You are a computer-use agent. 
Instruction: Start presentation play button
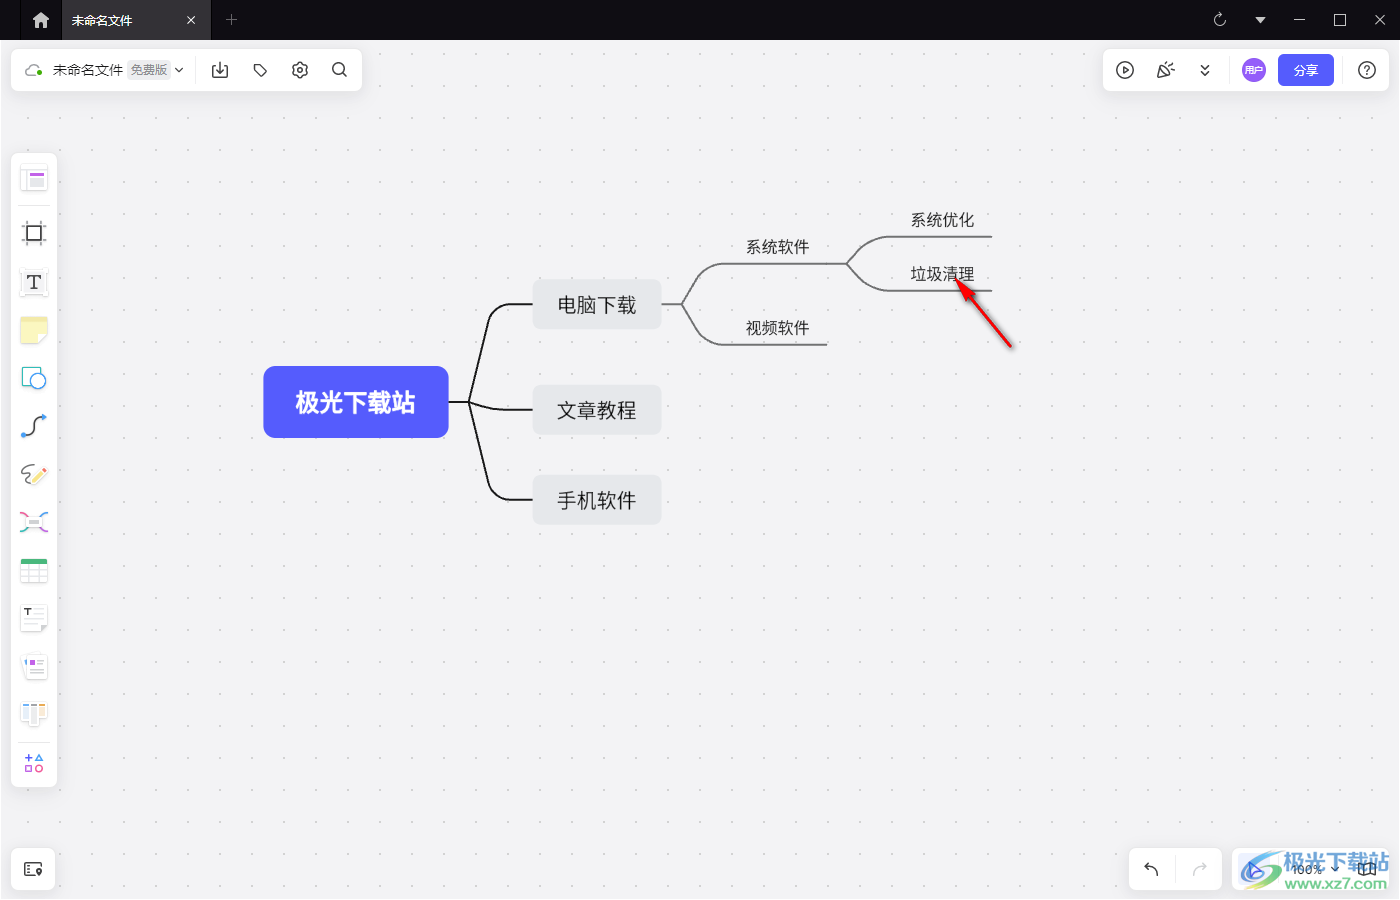click(1125, 70)
